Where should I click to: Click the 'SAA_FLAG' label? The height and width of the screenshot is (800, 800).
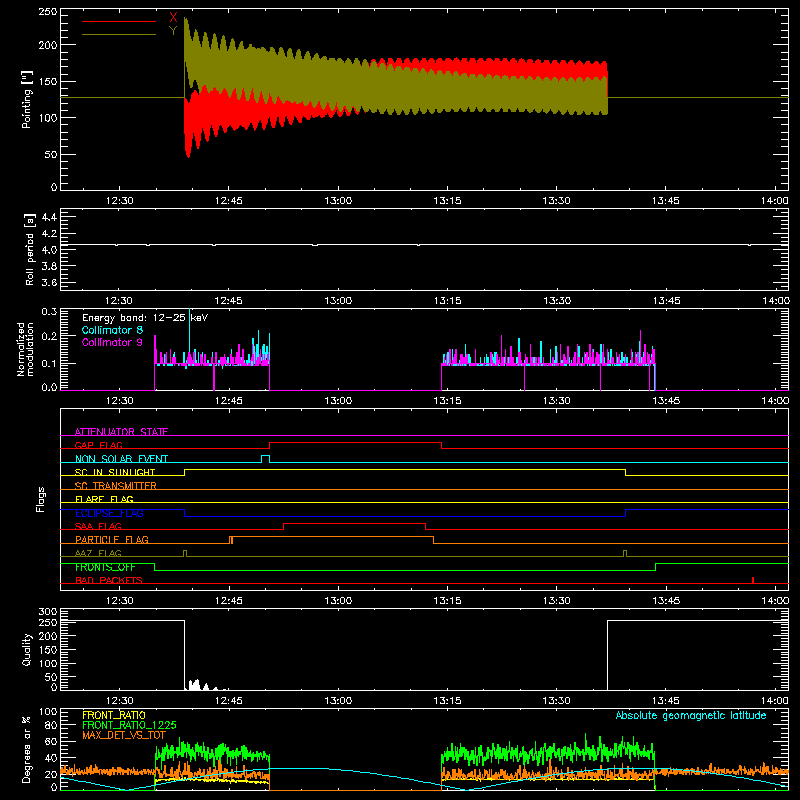tap(98, 526)
